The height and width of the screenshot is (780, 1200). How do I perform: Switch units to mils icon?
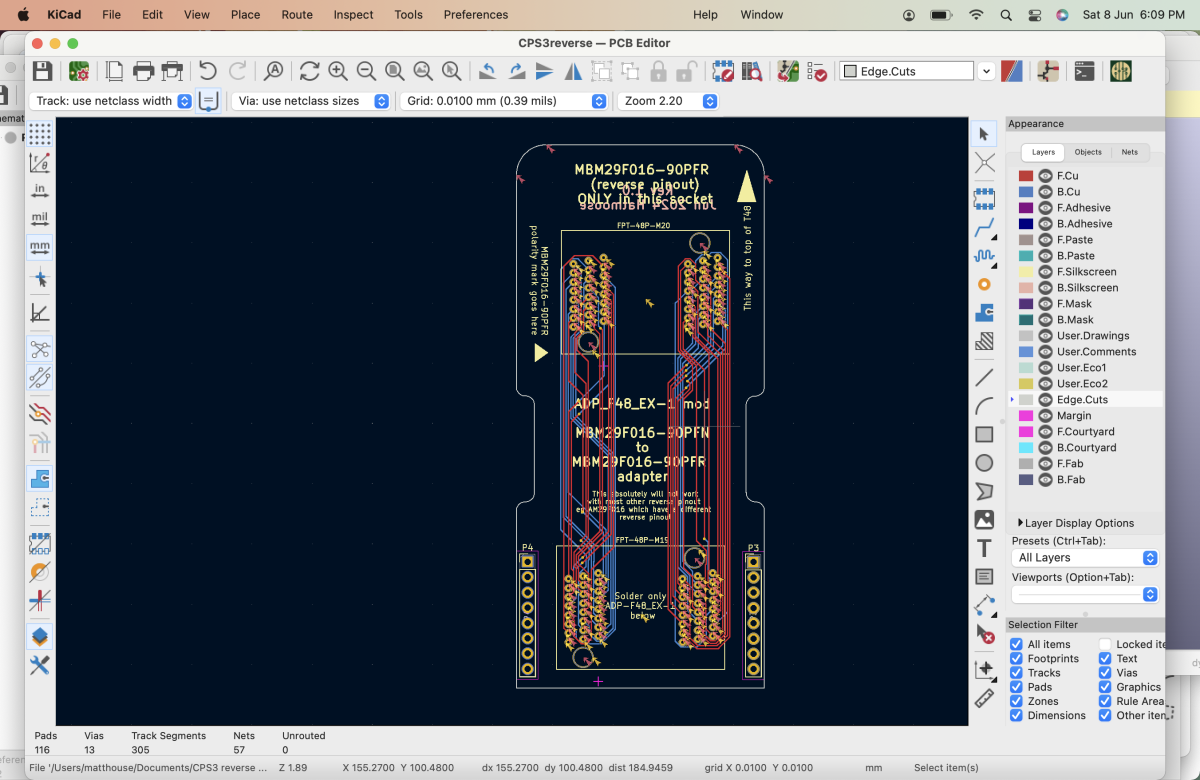click(40, 218)
